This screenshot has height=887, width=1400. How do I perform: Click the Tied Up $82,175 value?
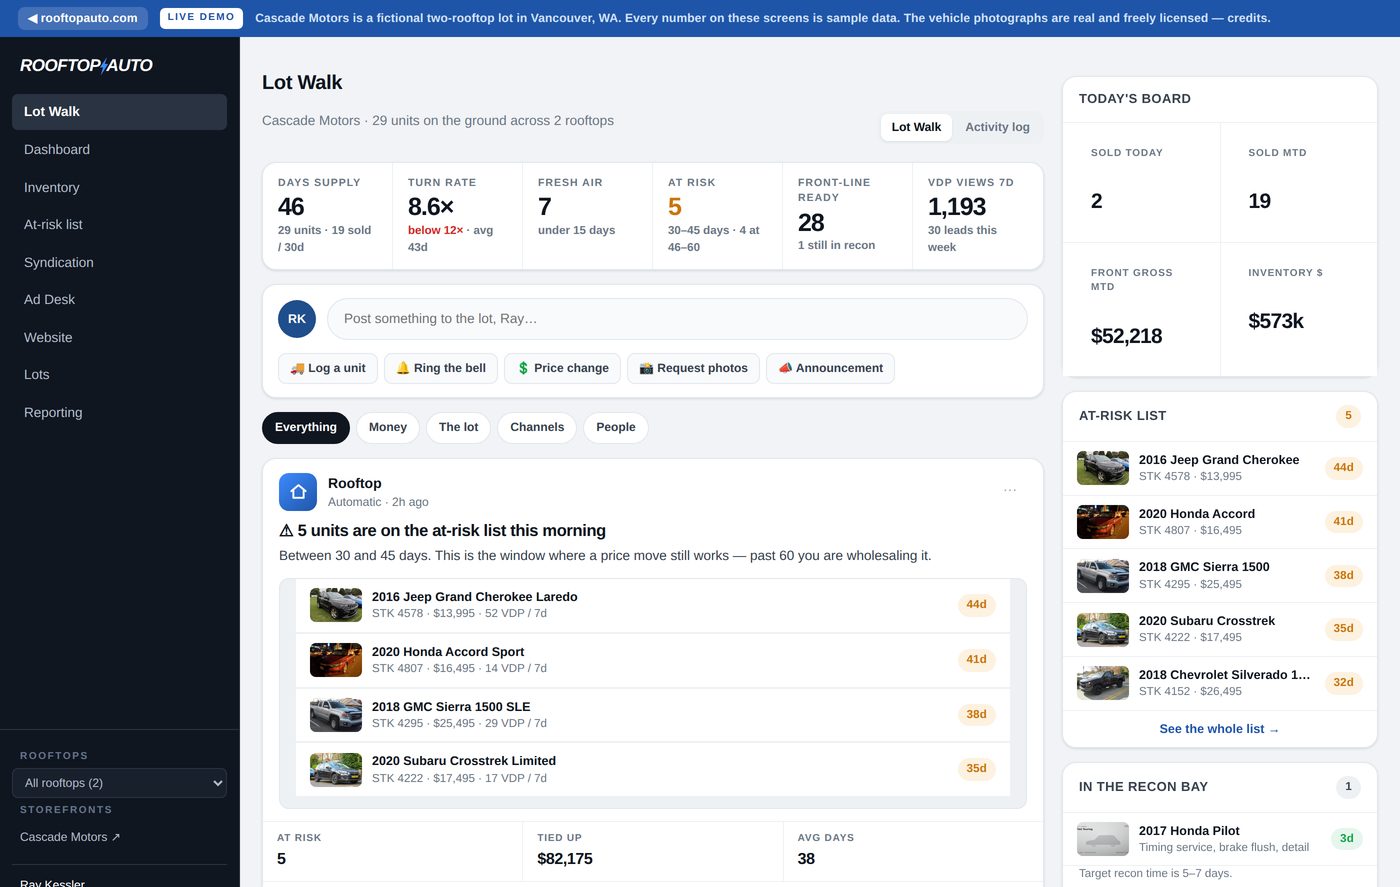pos(565,859)
